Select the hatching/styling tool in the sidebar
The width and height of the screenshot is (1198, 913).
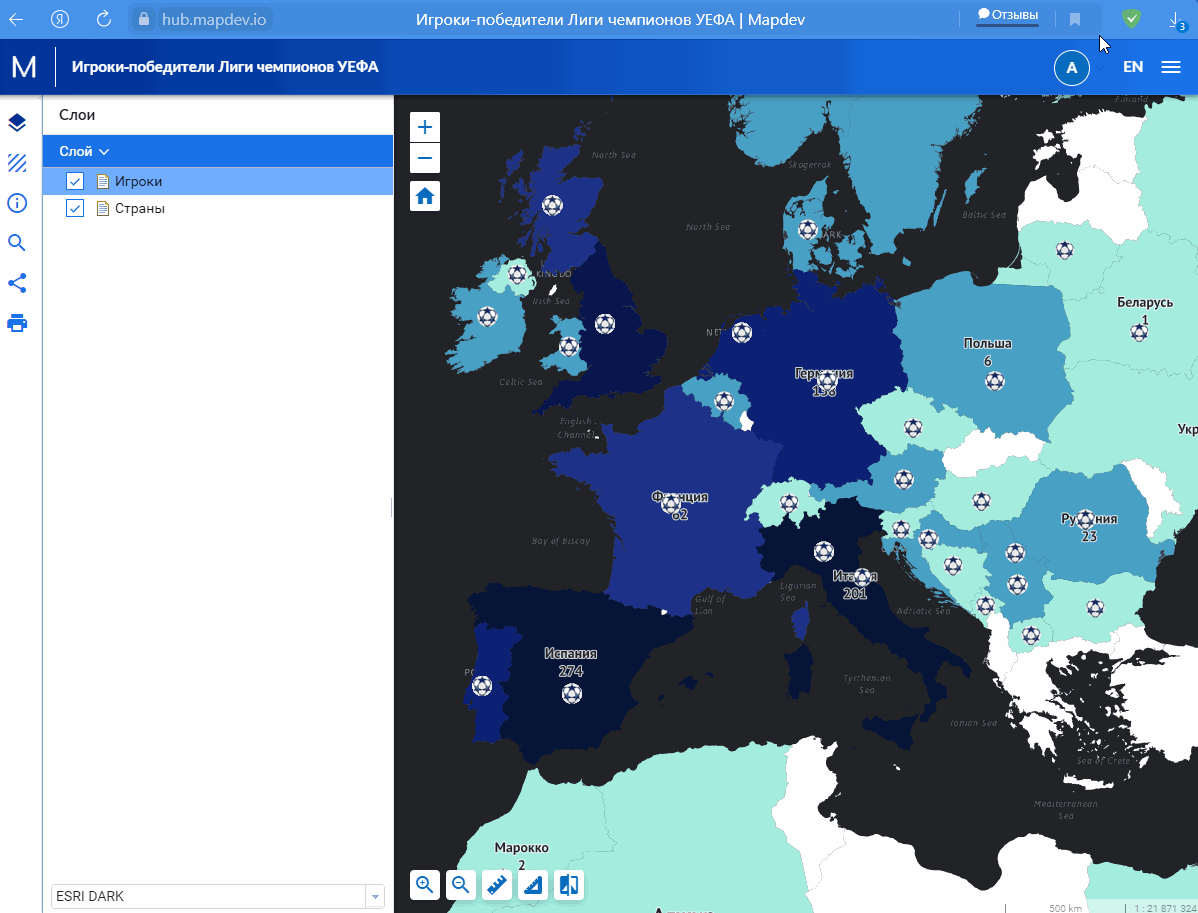(x=16, y=163)
